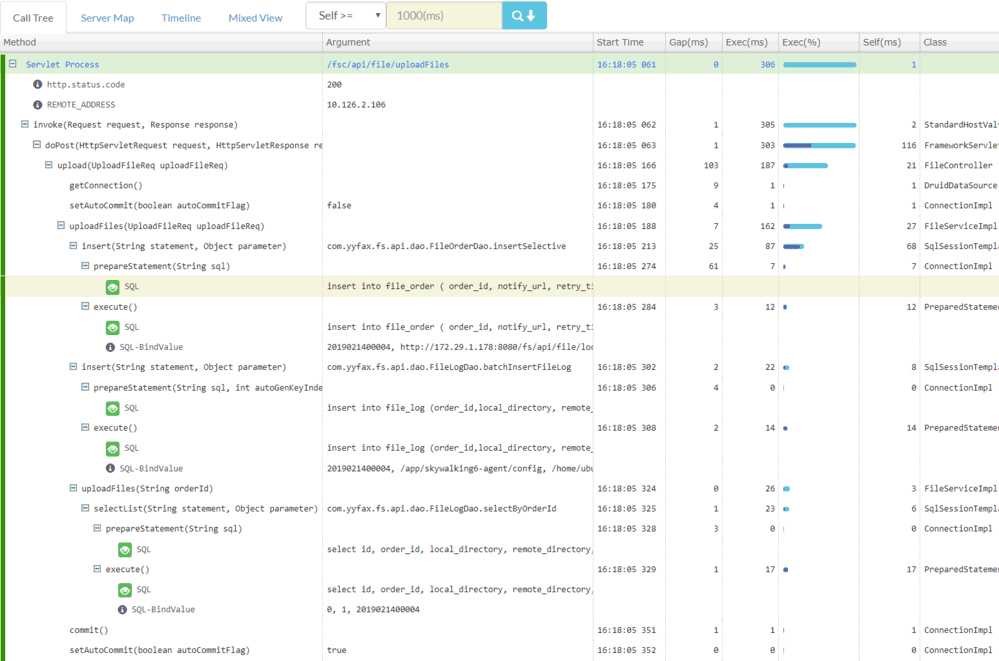Screen dimensions: 999x661
Task: Click SQL eye icon under FileOrderDao execute()
Action: coord(113,327)
